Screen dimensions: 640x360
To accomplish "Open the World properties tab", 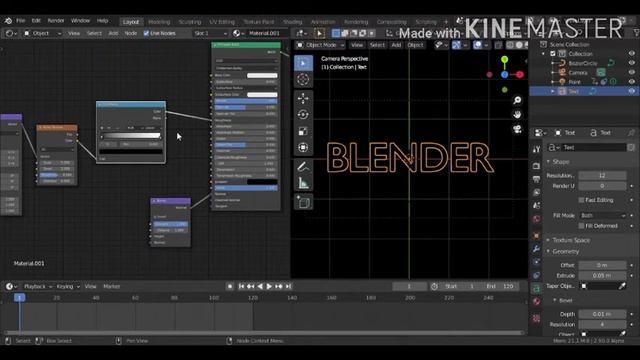I will (x=536, y=219).
